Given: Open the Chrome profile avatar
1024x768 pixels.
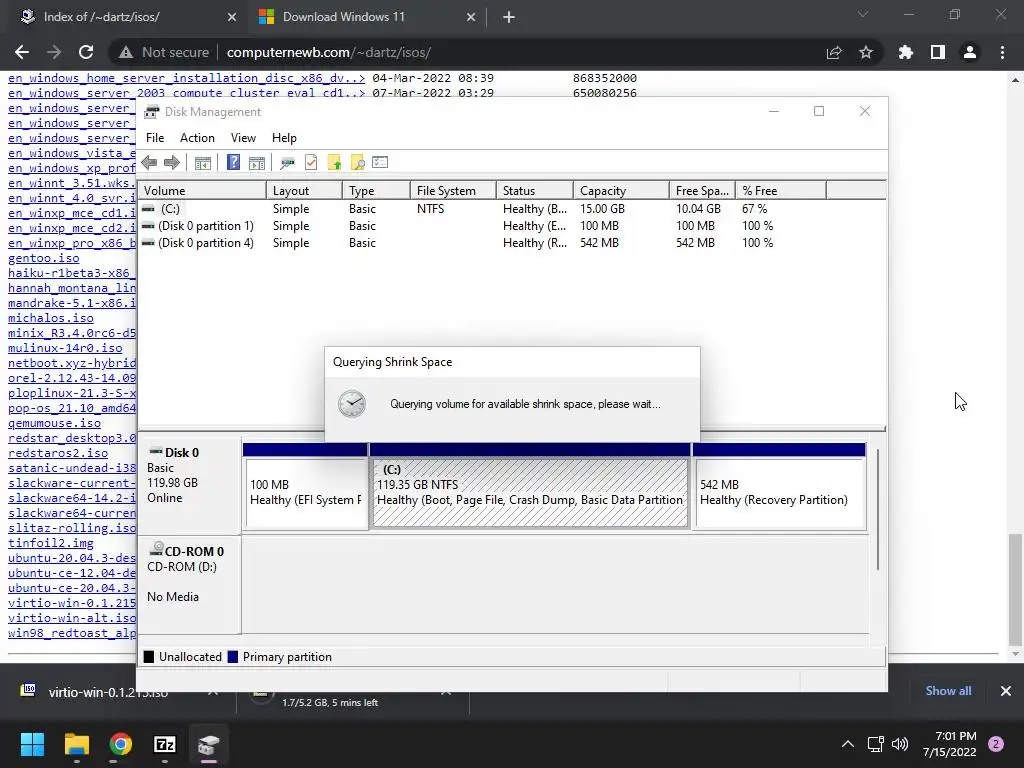Looking at the screenshot, I should [970, 52].
